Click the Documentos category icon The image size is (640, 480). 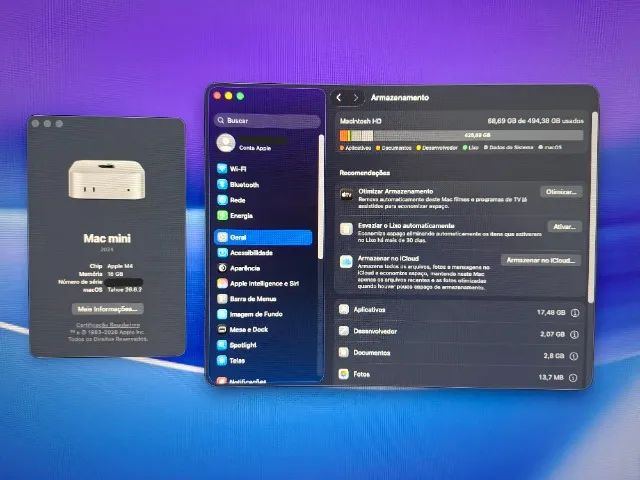[344, 352]
